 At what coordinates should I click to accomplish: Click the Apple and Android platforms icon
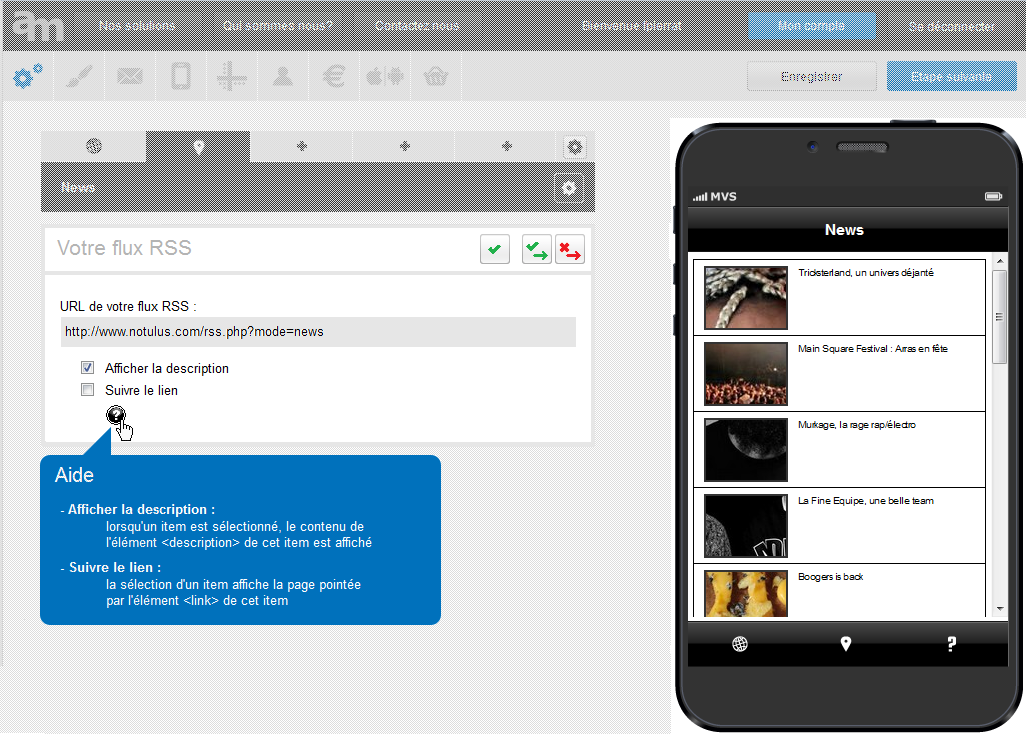[384, 77]
